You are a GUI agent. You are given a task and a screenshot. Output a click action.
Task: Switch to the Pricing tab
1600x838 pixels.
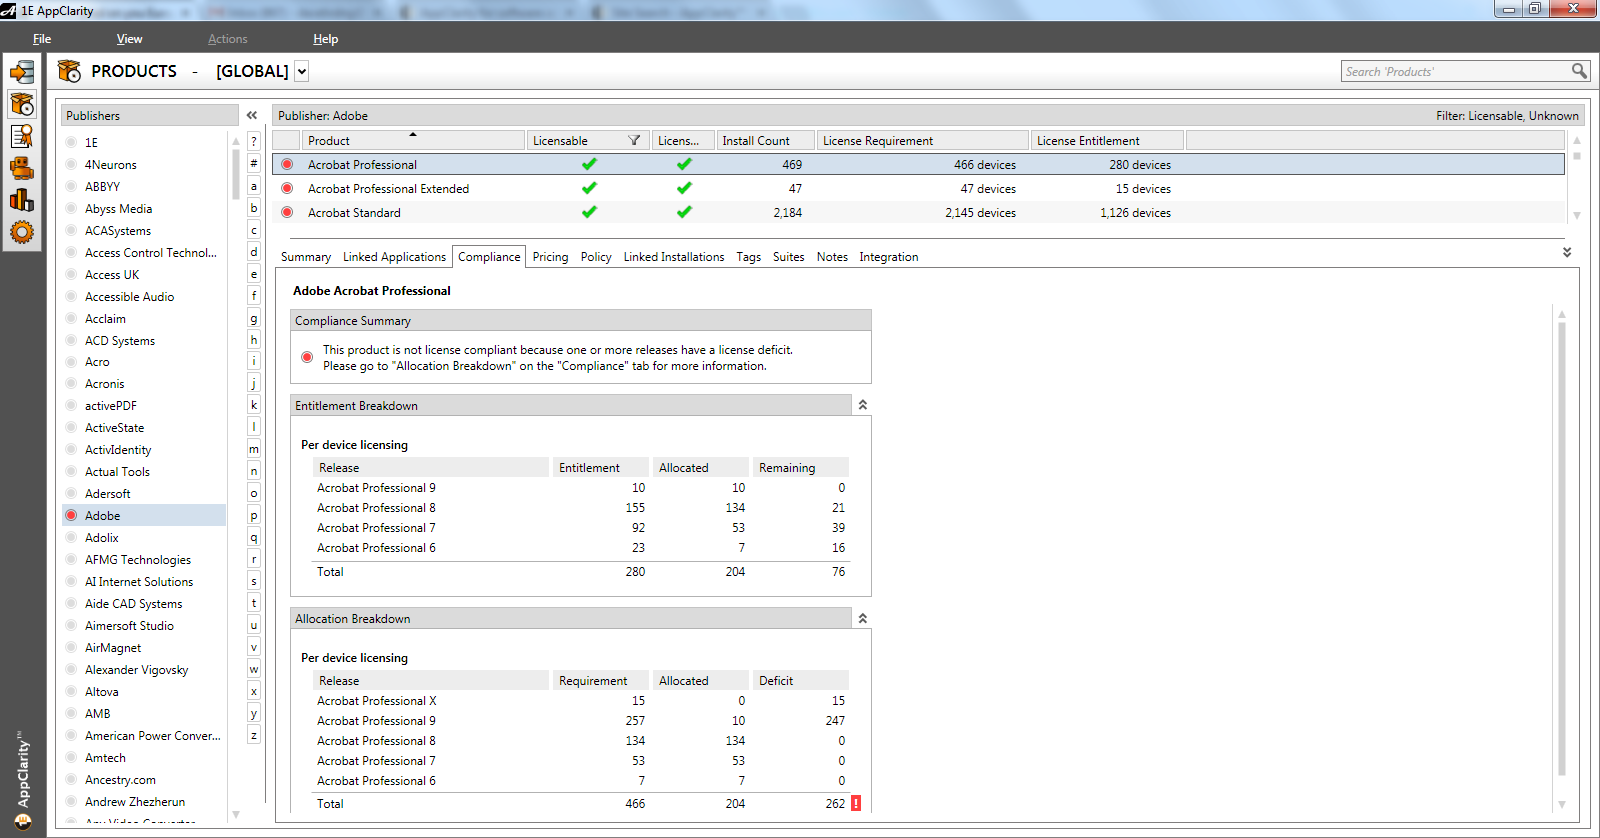(550, 257)
